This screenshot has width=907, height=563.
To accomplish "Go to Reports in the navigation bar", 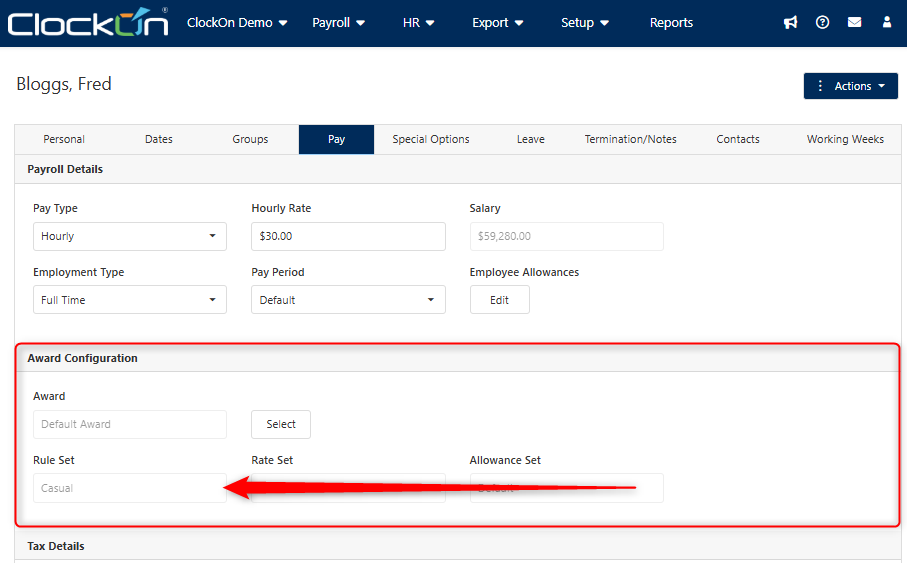I will coord(671,23).
